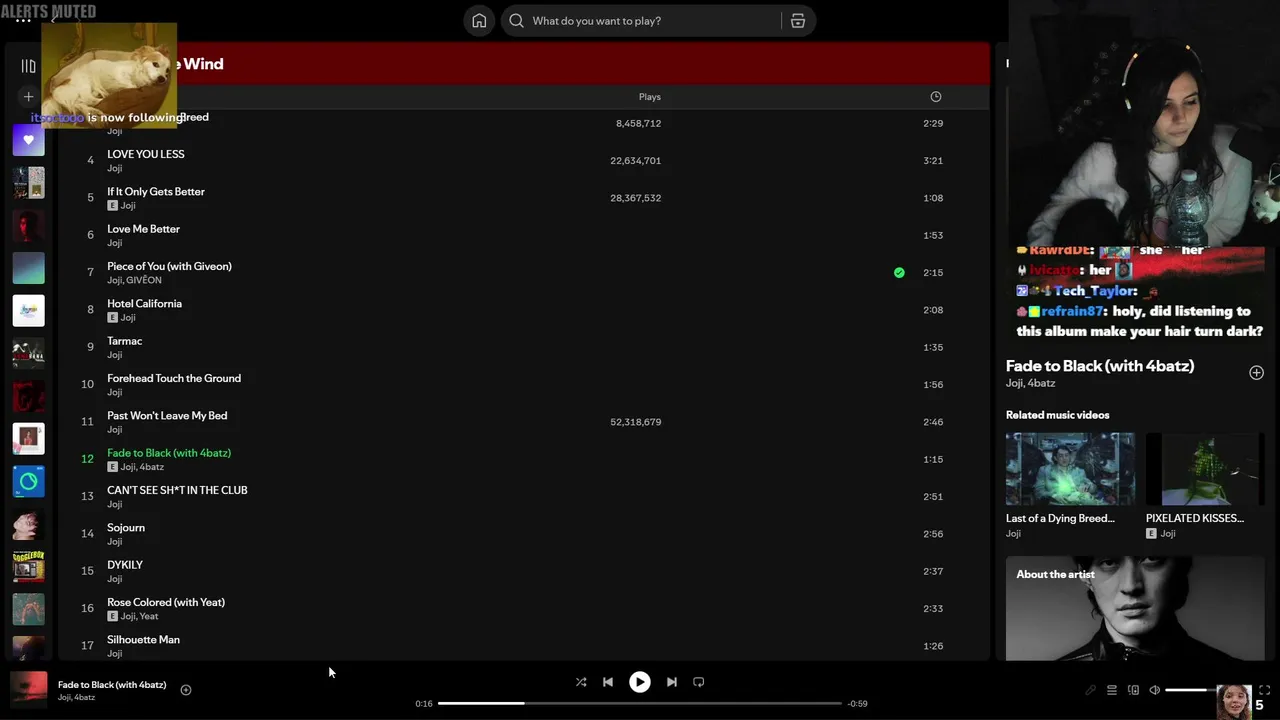The image size is (1280, 720).
Task: Enter full screen player view
Action: [1264, 690]
